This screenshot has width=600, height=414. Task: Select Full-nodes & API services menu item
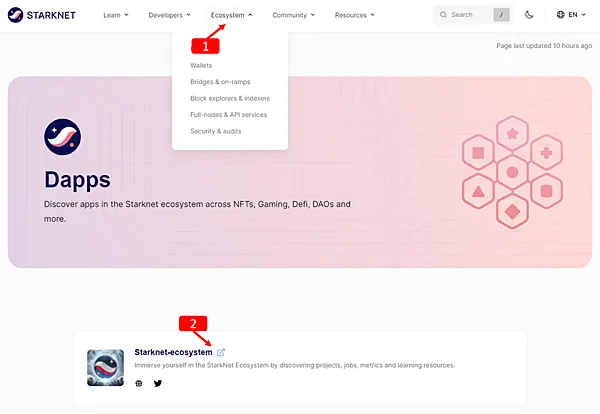[228, 115]
